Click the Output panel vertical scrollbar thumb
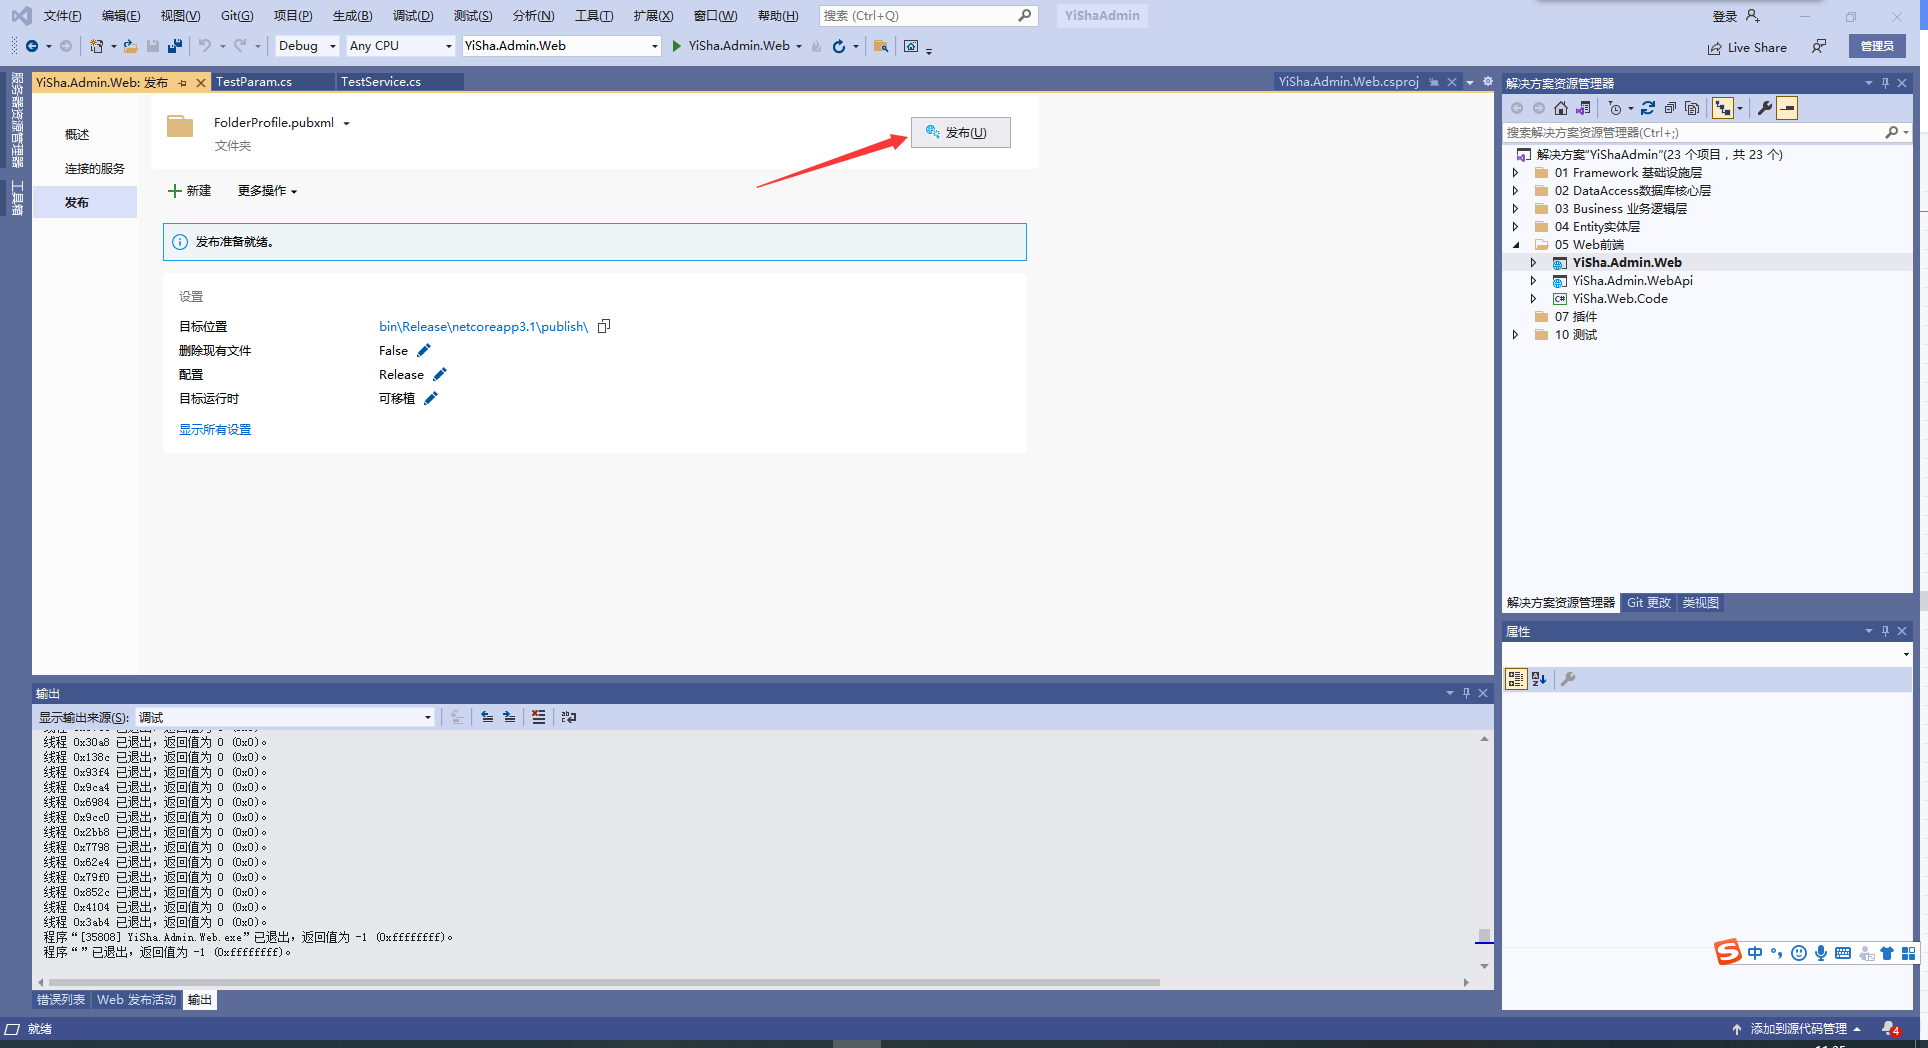Viewport: 1928px width, 1048px height. pyautogui.click(x=1484, y=934)
